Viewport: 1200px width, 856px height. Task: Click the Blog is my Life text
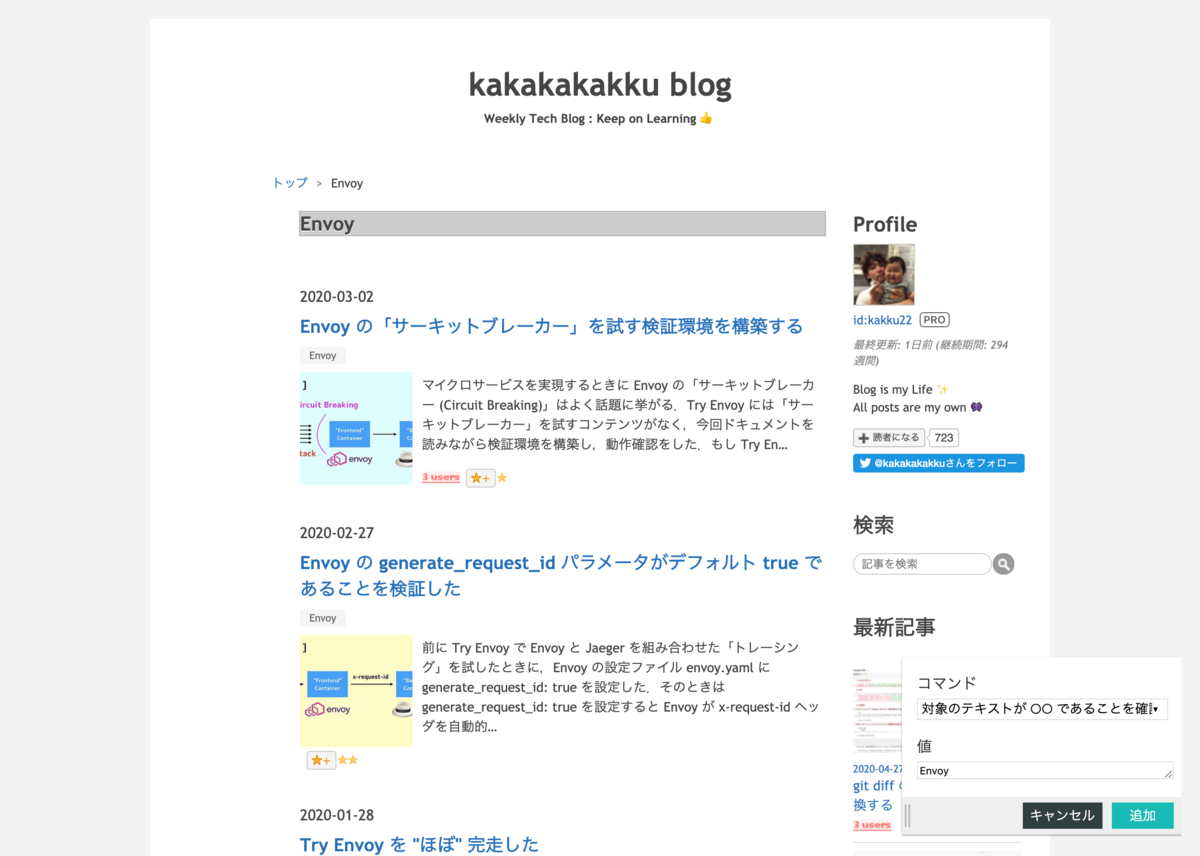tap(901, 389)
